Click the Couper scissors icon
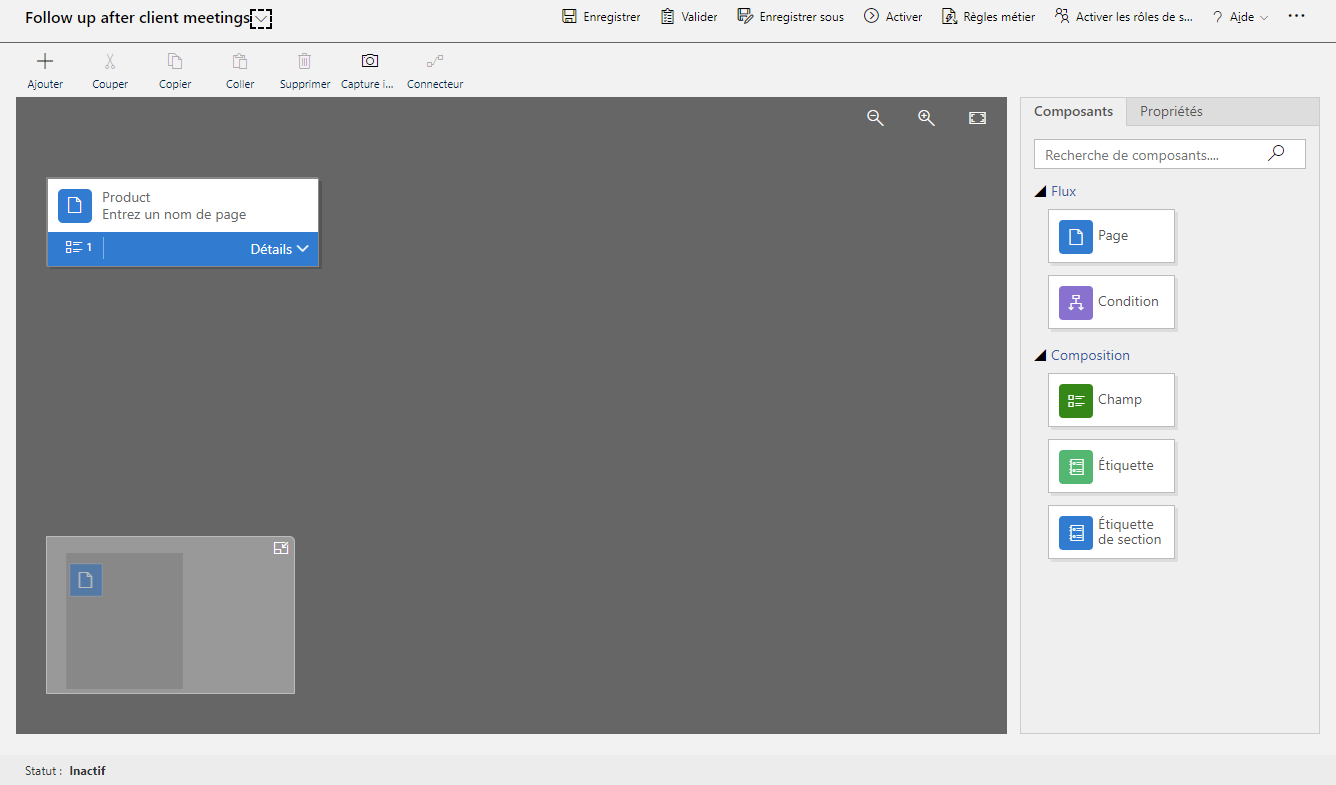1336x785 pixels. [x=110, y=61]
